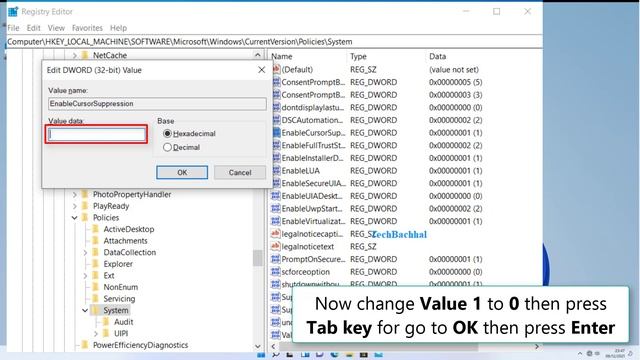Click the EnableCursorSup DWORD icon
Viewport: 640px width, 360px height.
[x=276, y=133]
